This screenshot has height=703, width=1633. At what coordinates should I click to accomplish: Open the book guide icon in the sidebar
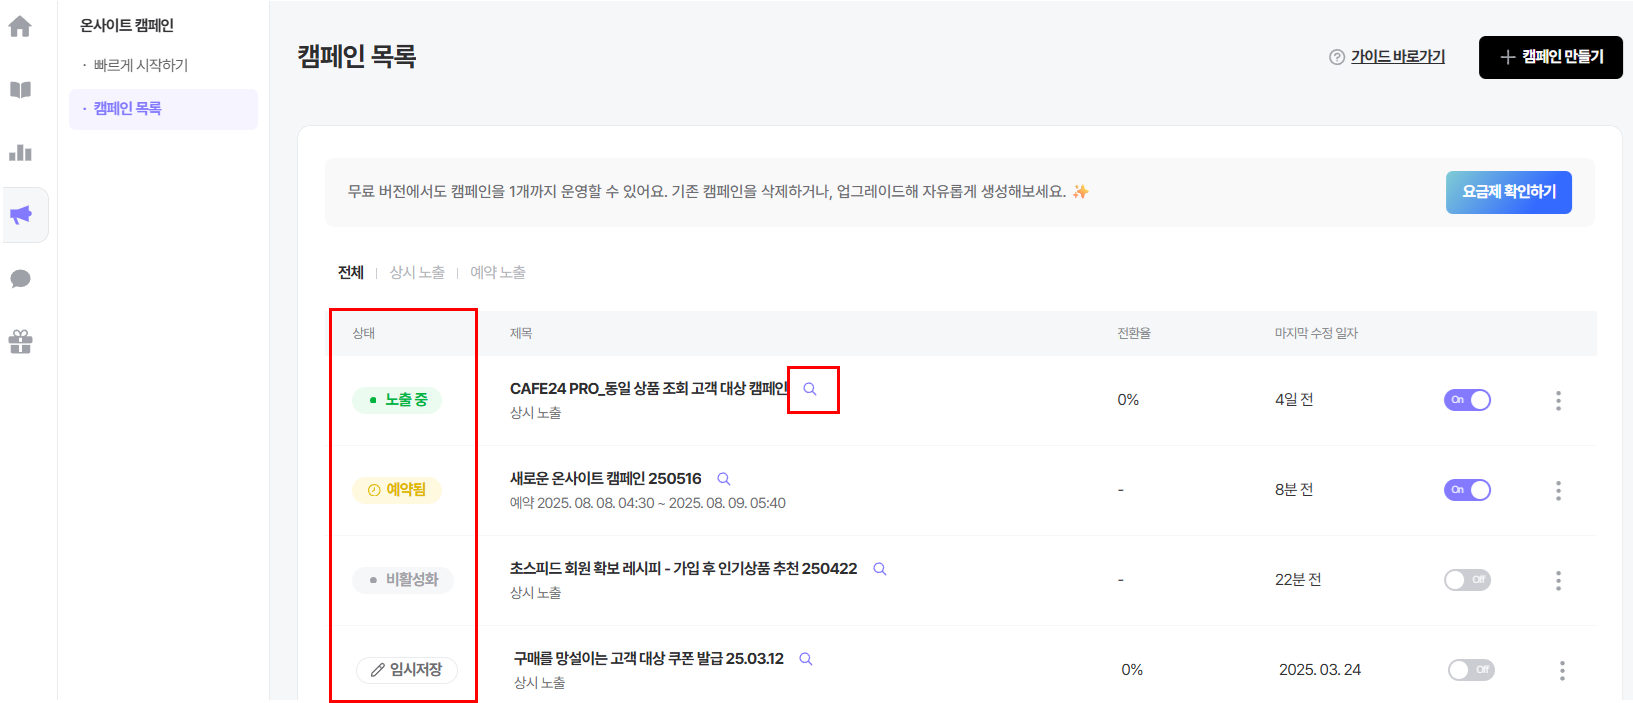(x=20, y=90)
